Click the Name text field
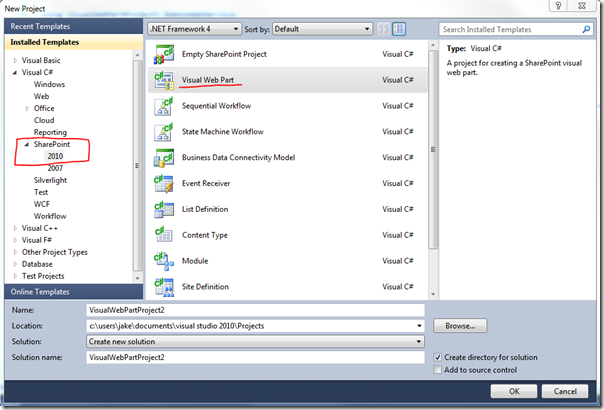 (x=255, y=310)
